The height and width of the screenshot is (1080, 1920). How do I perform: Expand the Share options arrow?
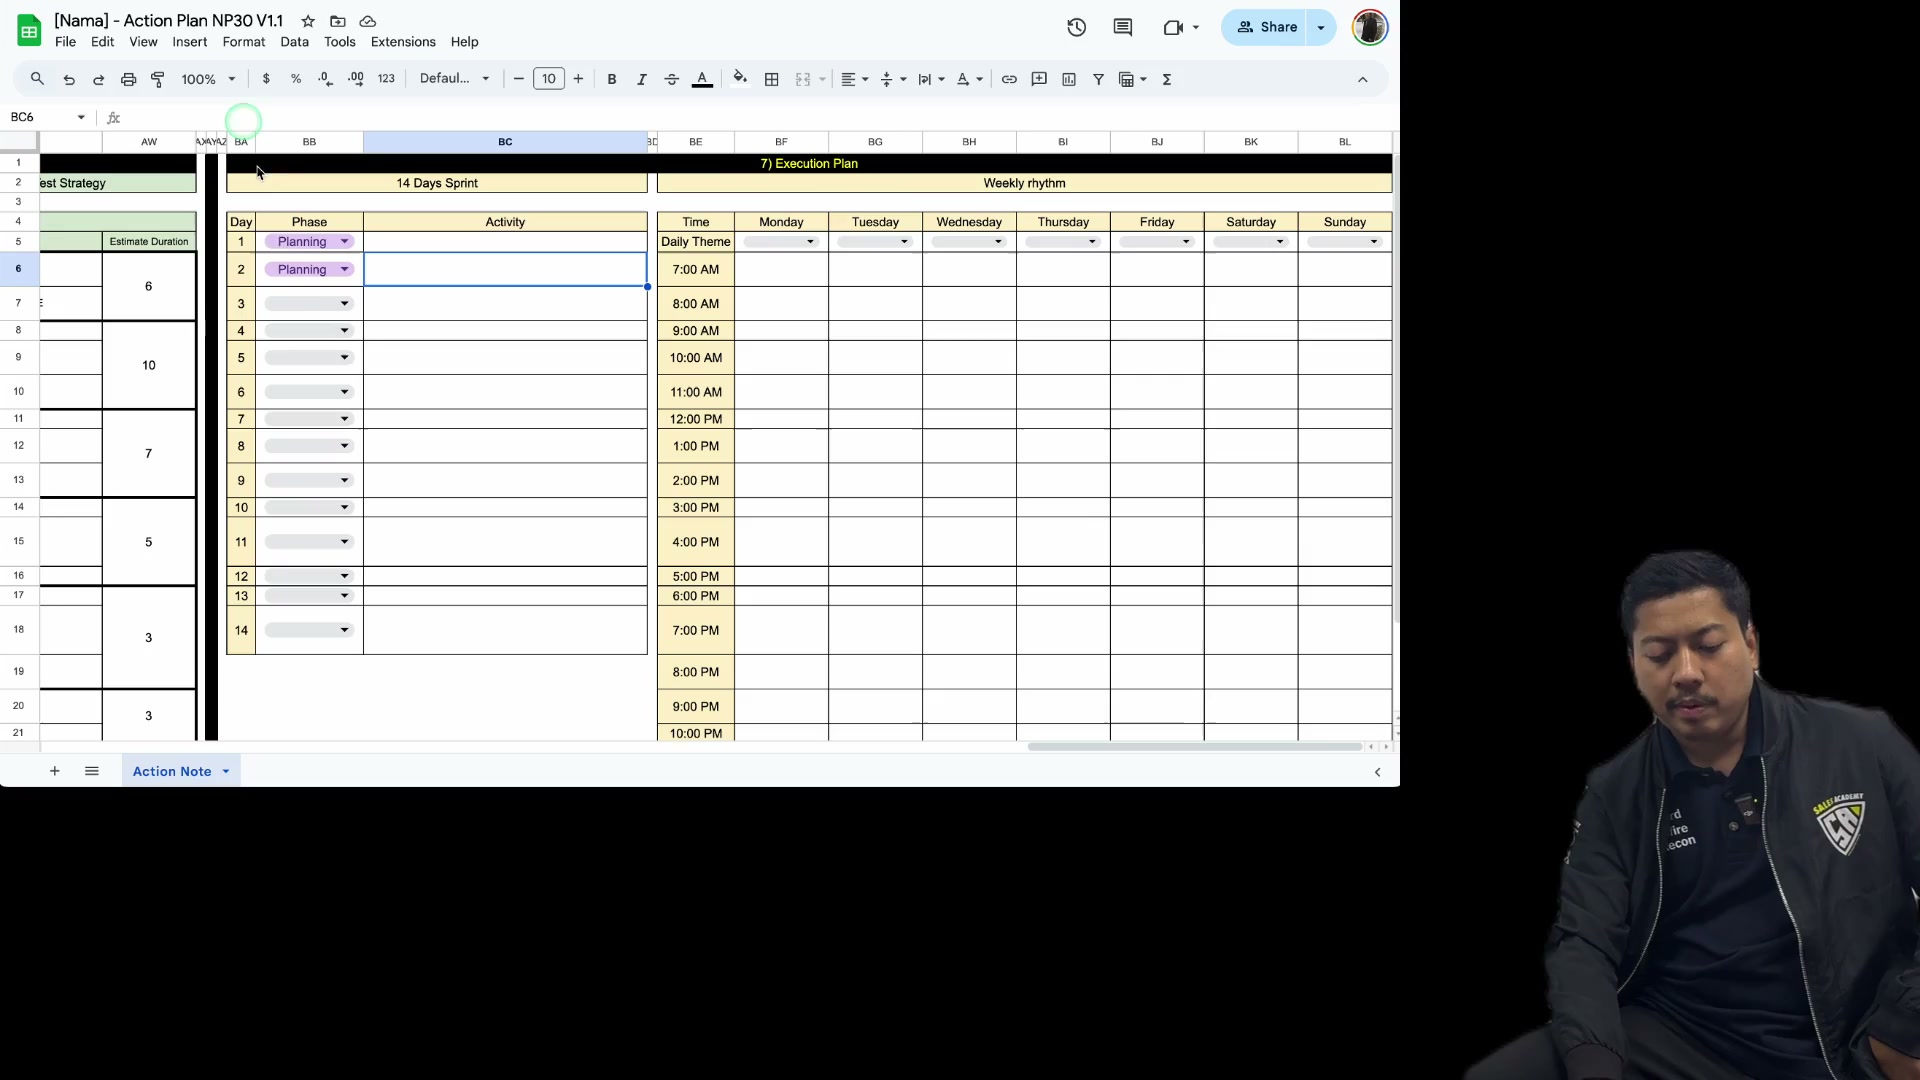1321,27
